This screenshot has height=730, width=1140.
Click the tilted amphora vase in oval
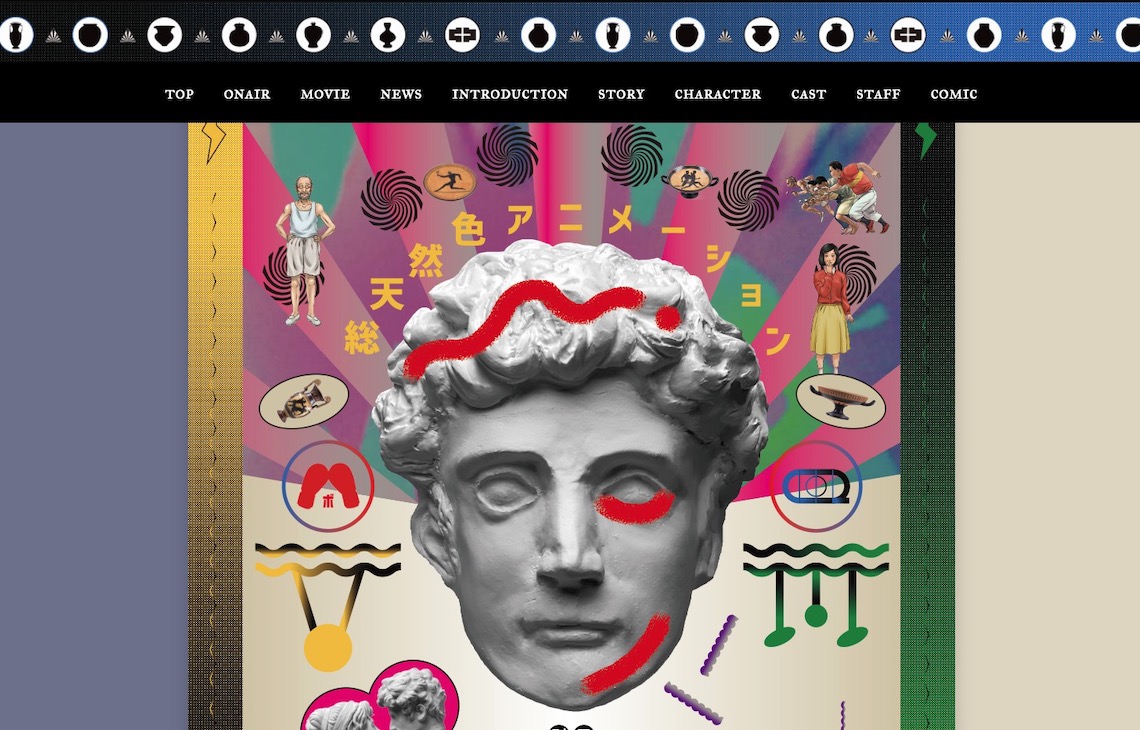[303, 402]
